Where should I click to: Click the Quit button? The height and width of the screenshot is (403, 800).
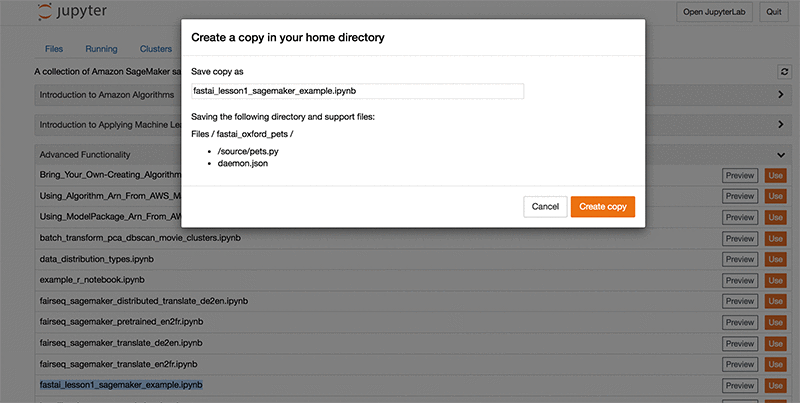(x=773, y=12)
